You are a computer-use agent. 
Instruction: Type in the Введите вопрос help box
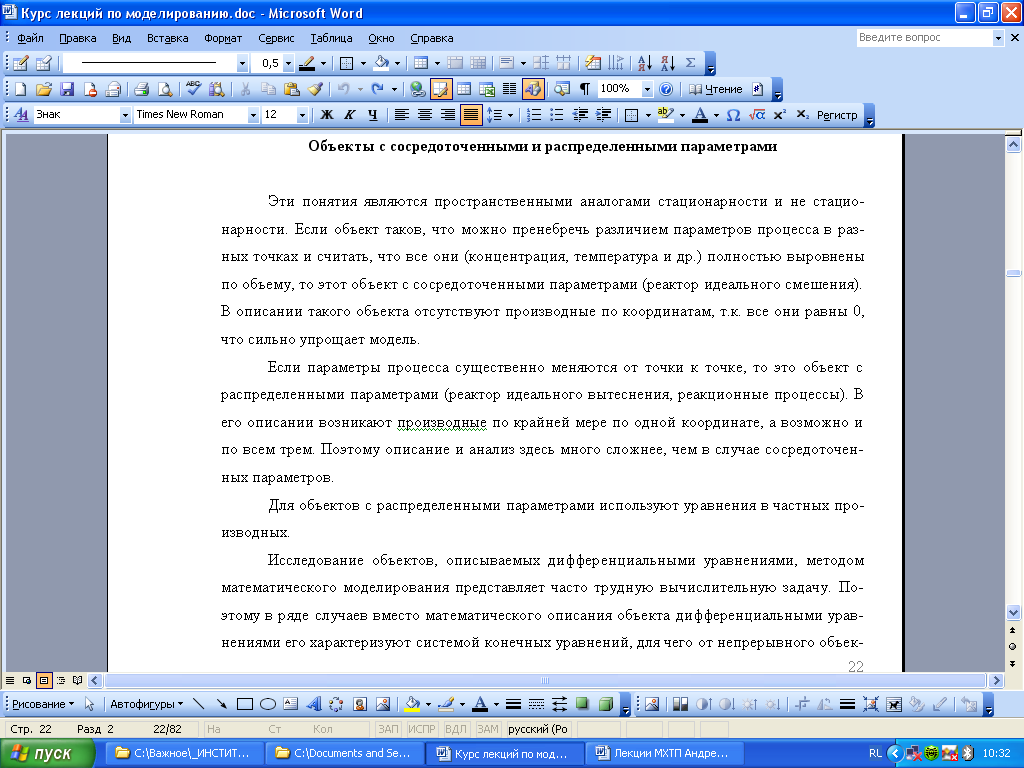tap(924, 38)
